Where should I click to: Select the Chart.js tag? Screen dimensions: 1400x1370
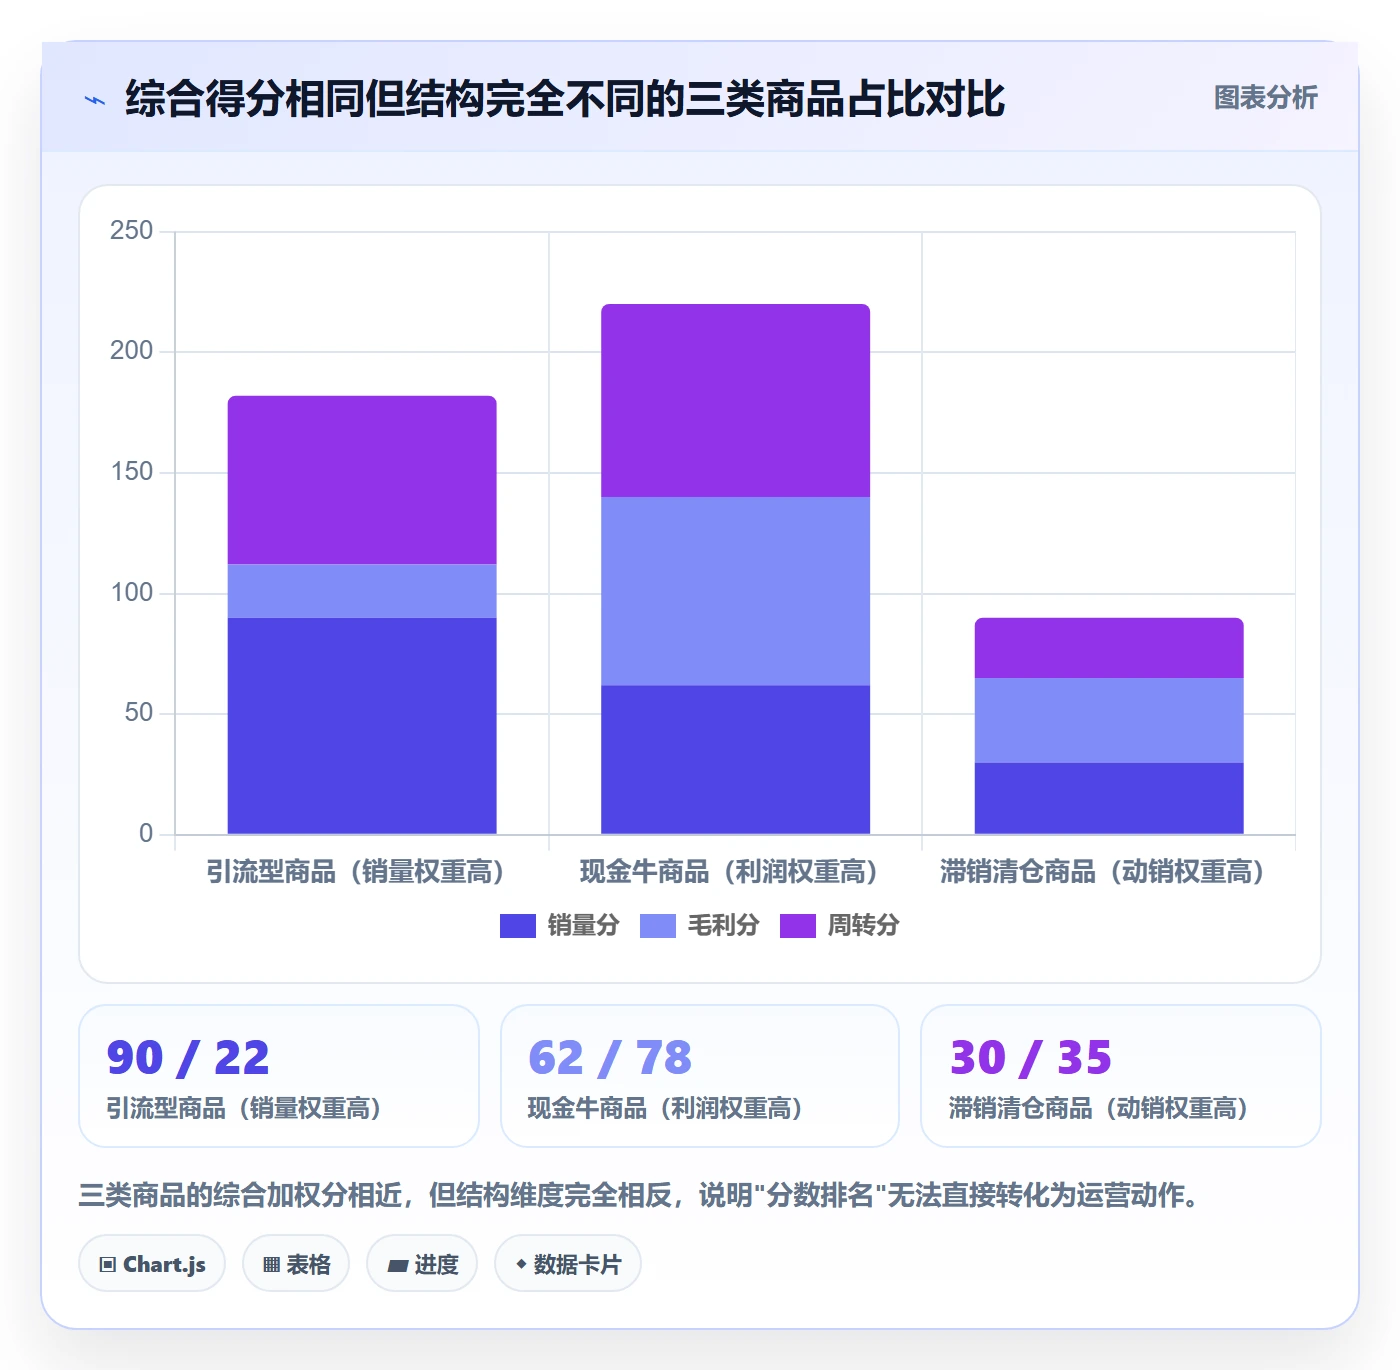click(152, 1264)
